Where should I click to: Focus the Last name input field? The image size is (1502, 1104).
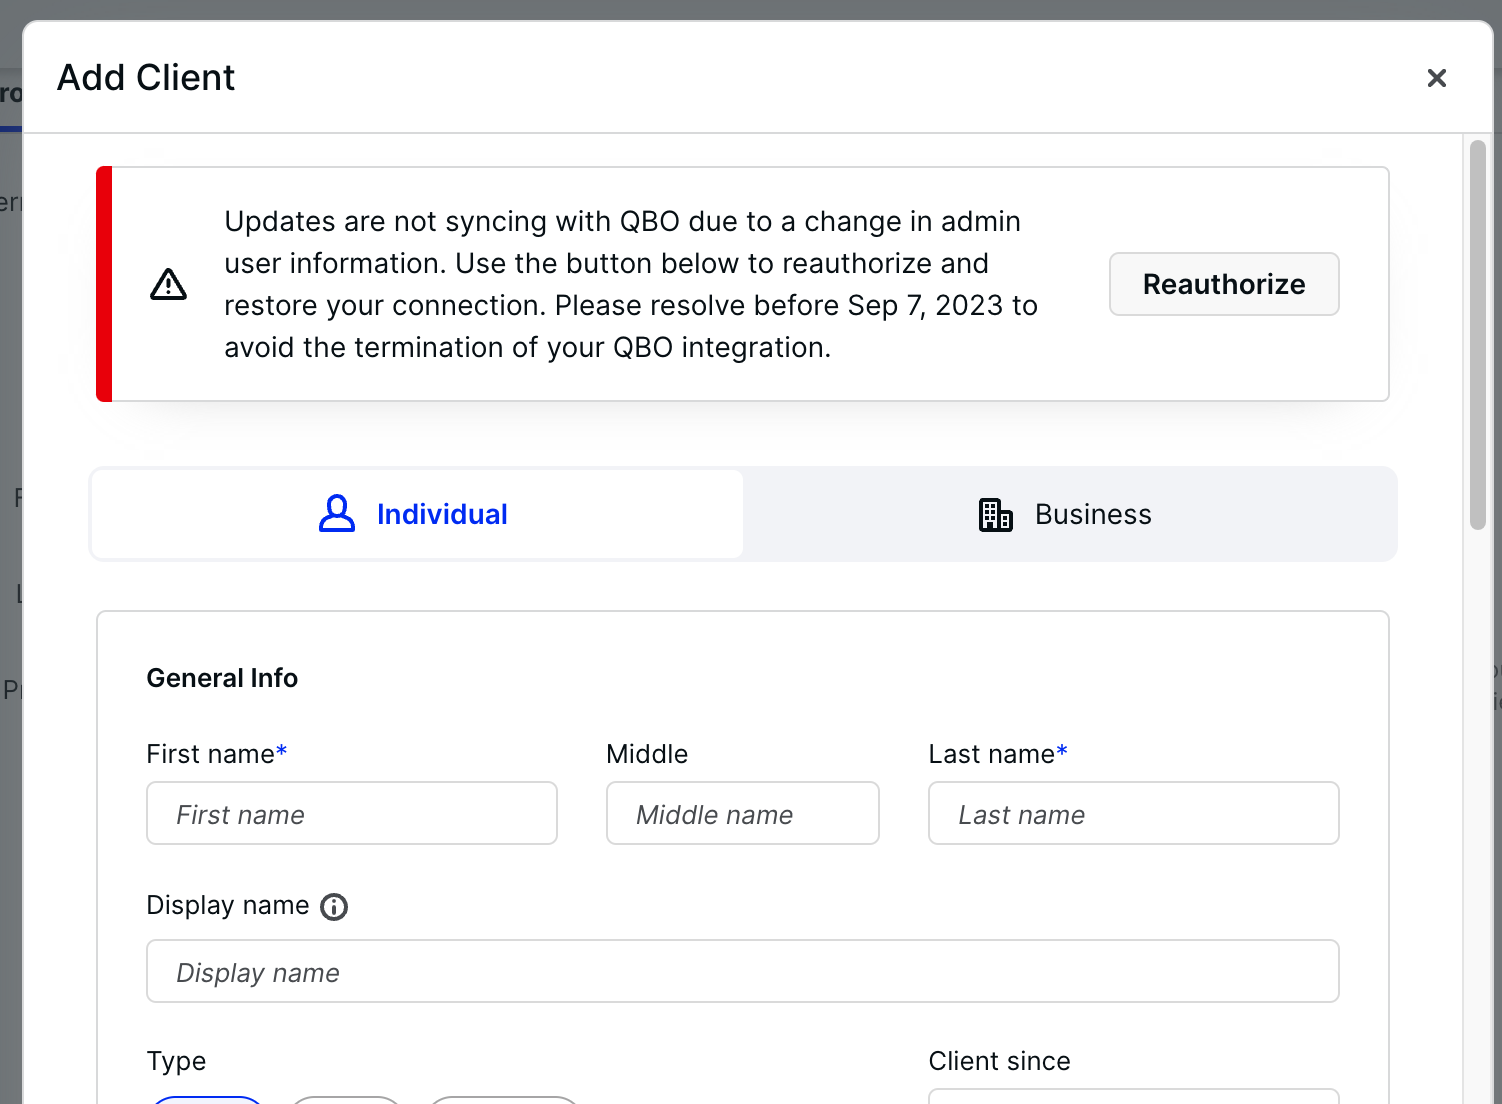1134,813
